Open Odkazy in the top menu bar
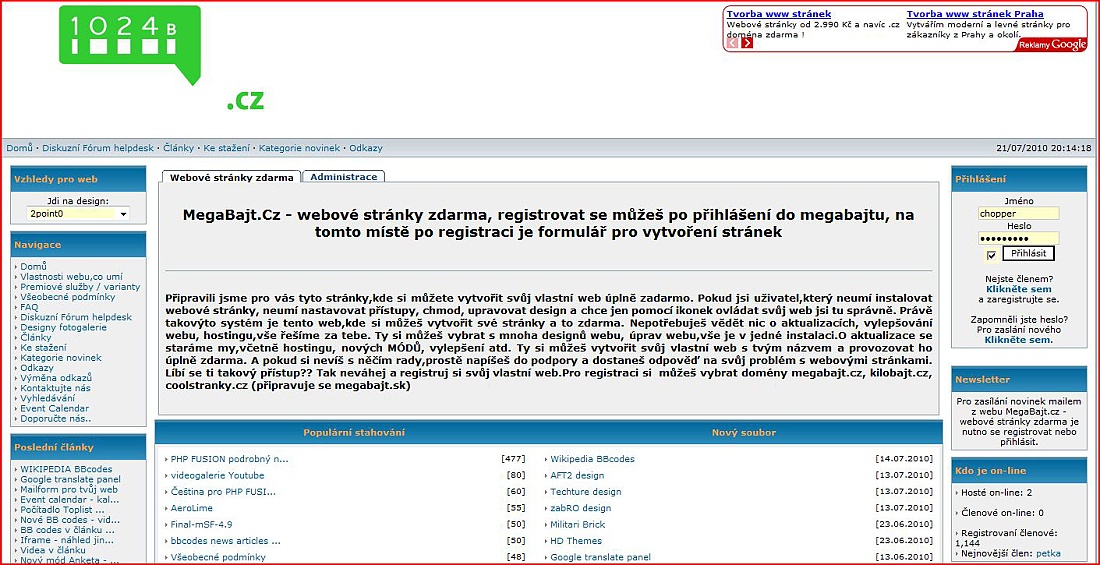The height and width of the screenshot is (565, 1100). pos(366,148)
